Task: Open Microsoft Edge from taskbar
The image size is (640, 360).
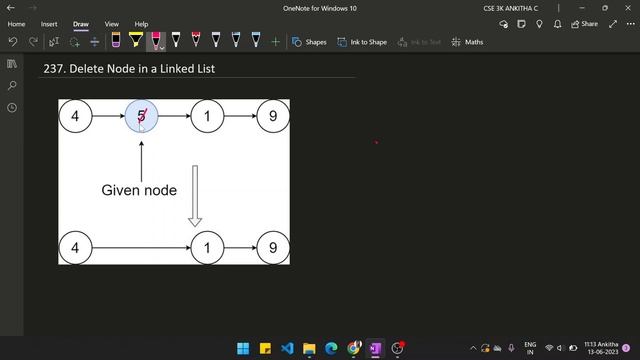Action: pyautogui.click(x=331, y=348)
